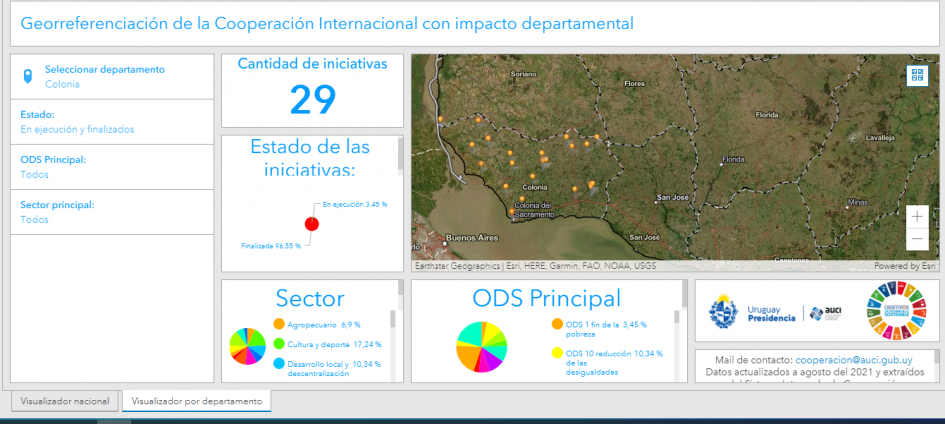Open the Sector principal filter showing Todos
Screen dimensions: 945x424
point(112,212)
